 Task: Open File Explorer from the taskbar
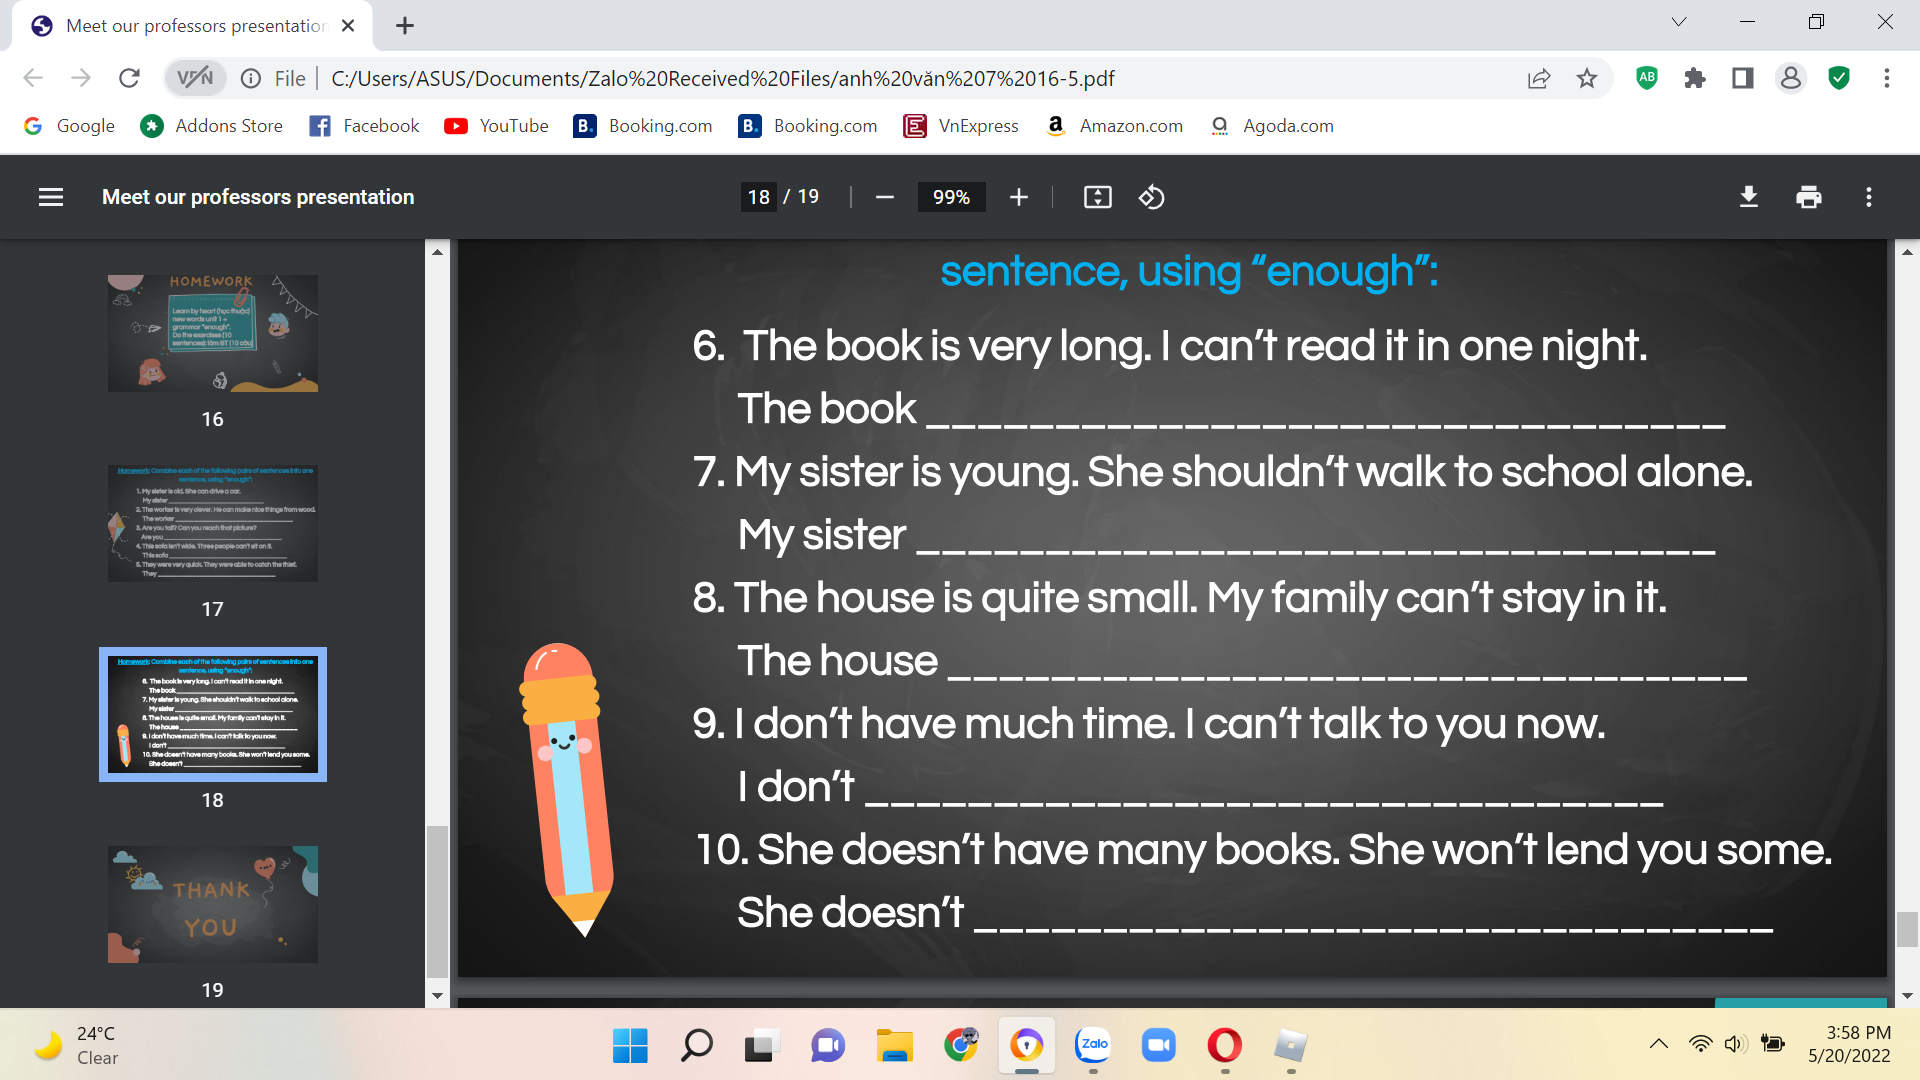pos(894,1046)
